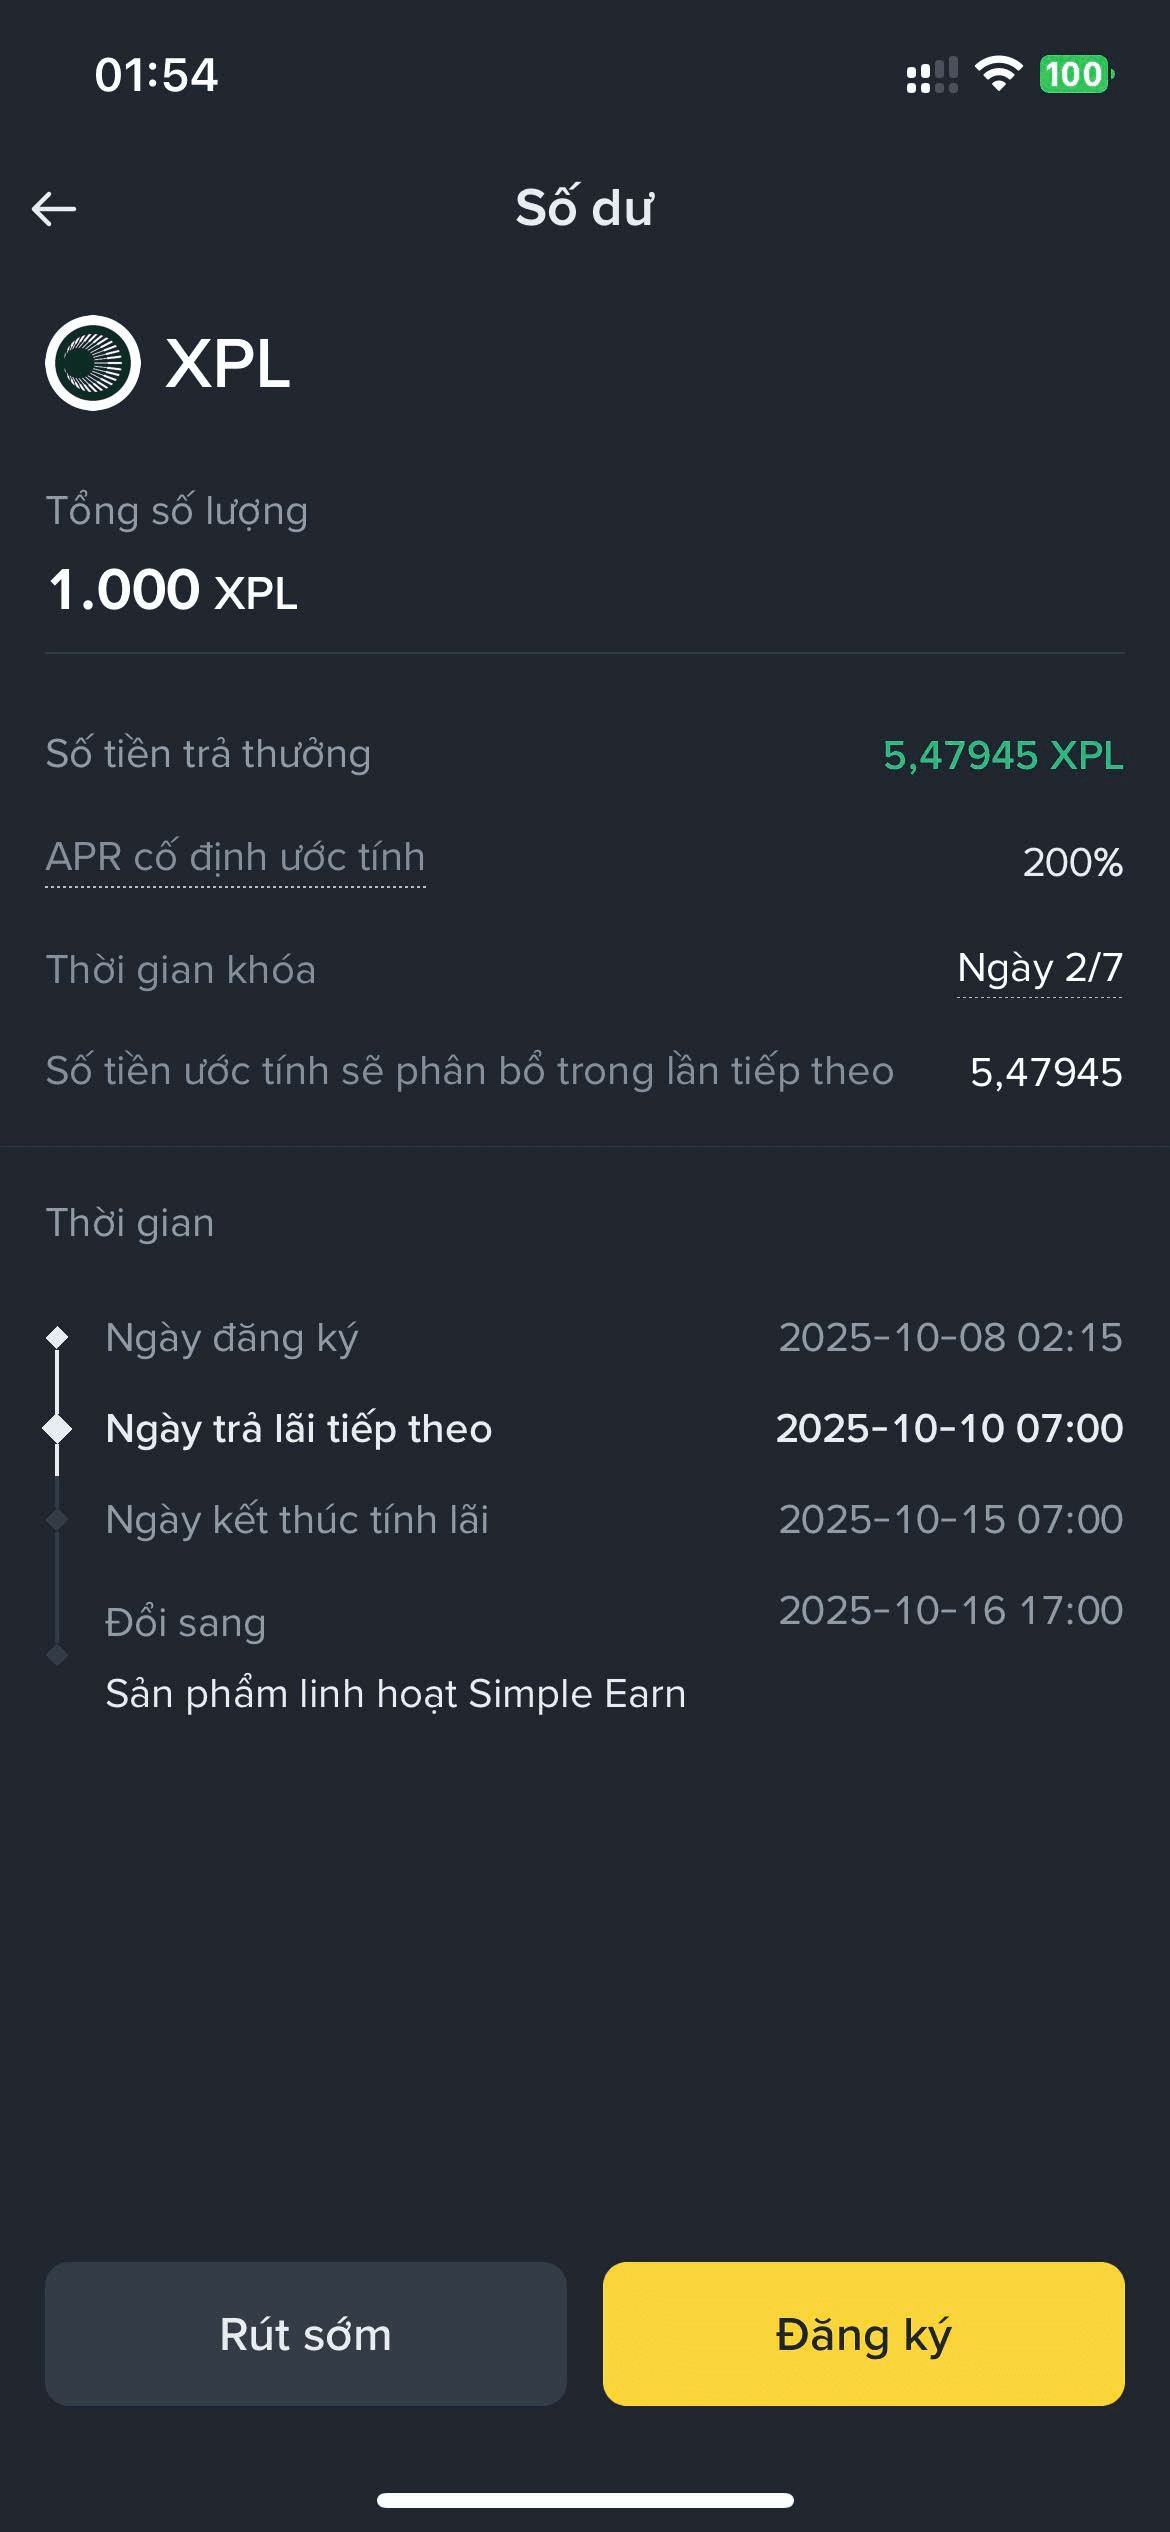Tap the green 5,47945 XPL reward amount
Screen dimensions: 1170x2532
click(x=1003, y=755)
